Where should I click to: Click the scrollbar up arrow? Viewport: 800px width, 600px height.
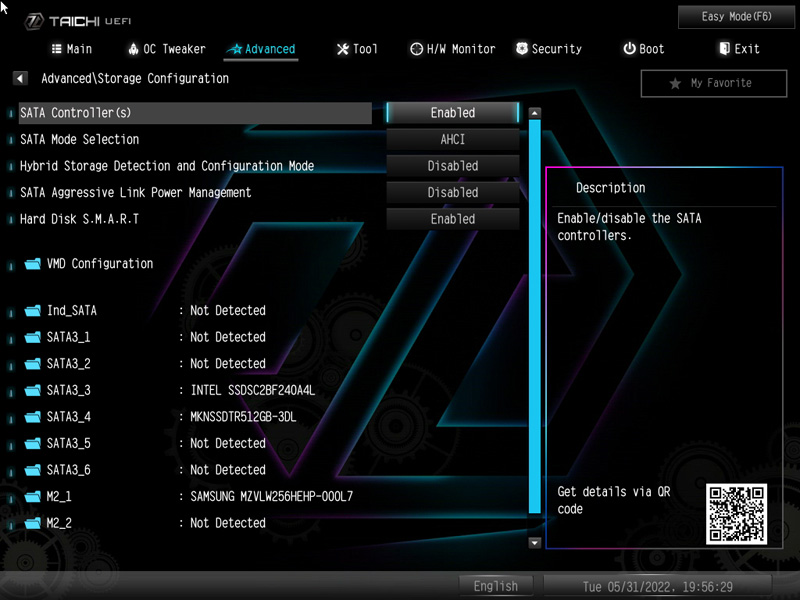(x=534, y=113)
